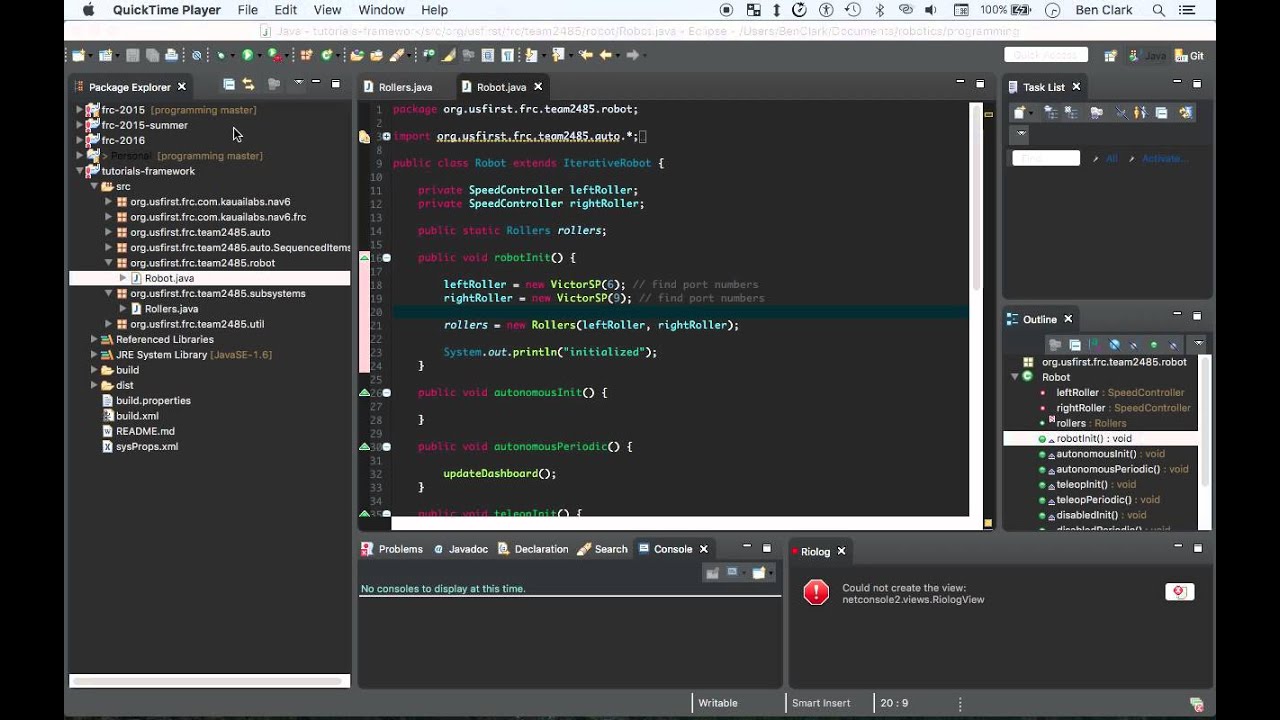Open Spotlight search in macOS menu bar
The width and height of the screenshot is (1280, 720).
pyautogui.click(x=1159, y=10)
